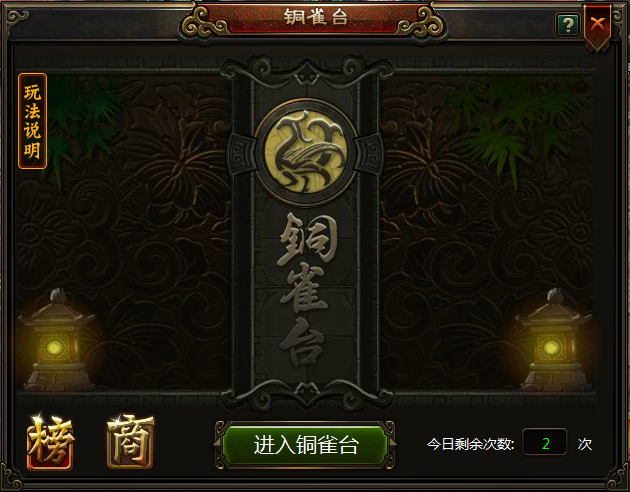The width and height of the screenshot is (630, 492).
Task: Open the help question mark icon
Action: (x=567, y=25)
